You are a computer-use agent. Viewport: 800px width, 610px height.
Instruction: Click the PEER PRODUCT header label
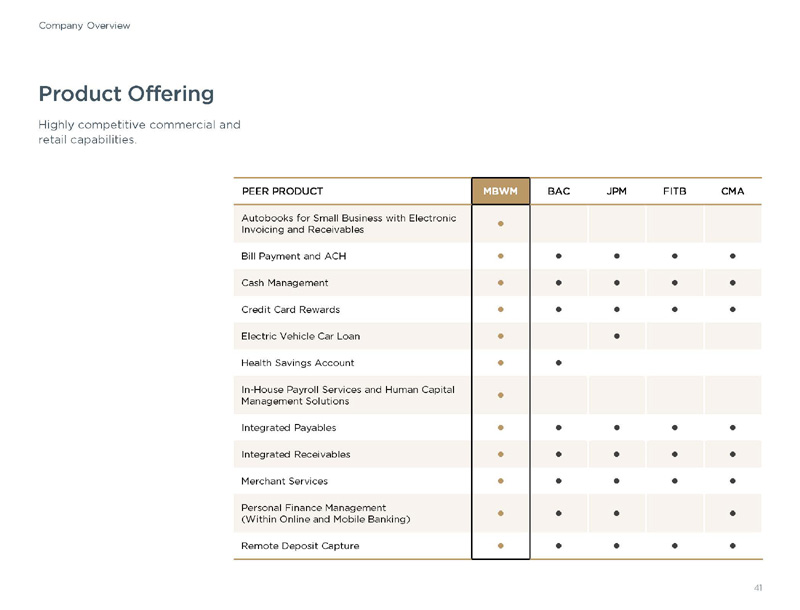pyautogui.click(x=282, y=190)
